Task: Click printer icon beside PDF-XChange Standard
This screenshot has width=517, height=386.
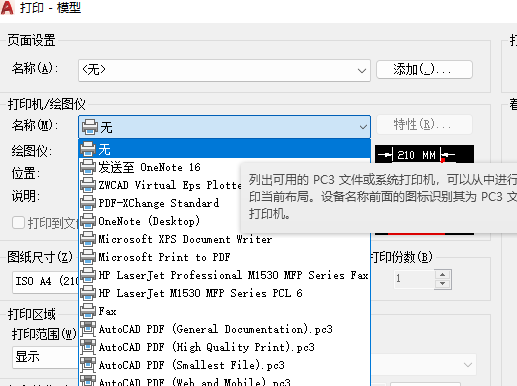Action: [x=88, y=203]
